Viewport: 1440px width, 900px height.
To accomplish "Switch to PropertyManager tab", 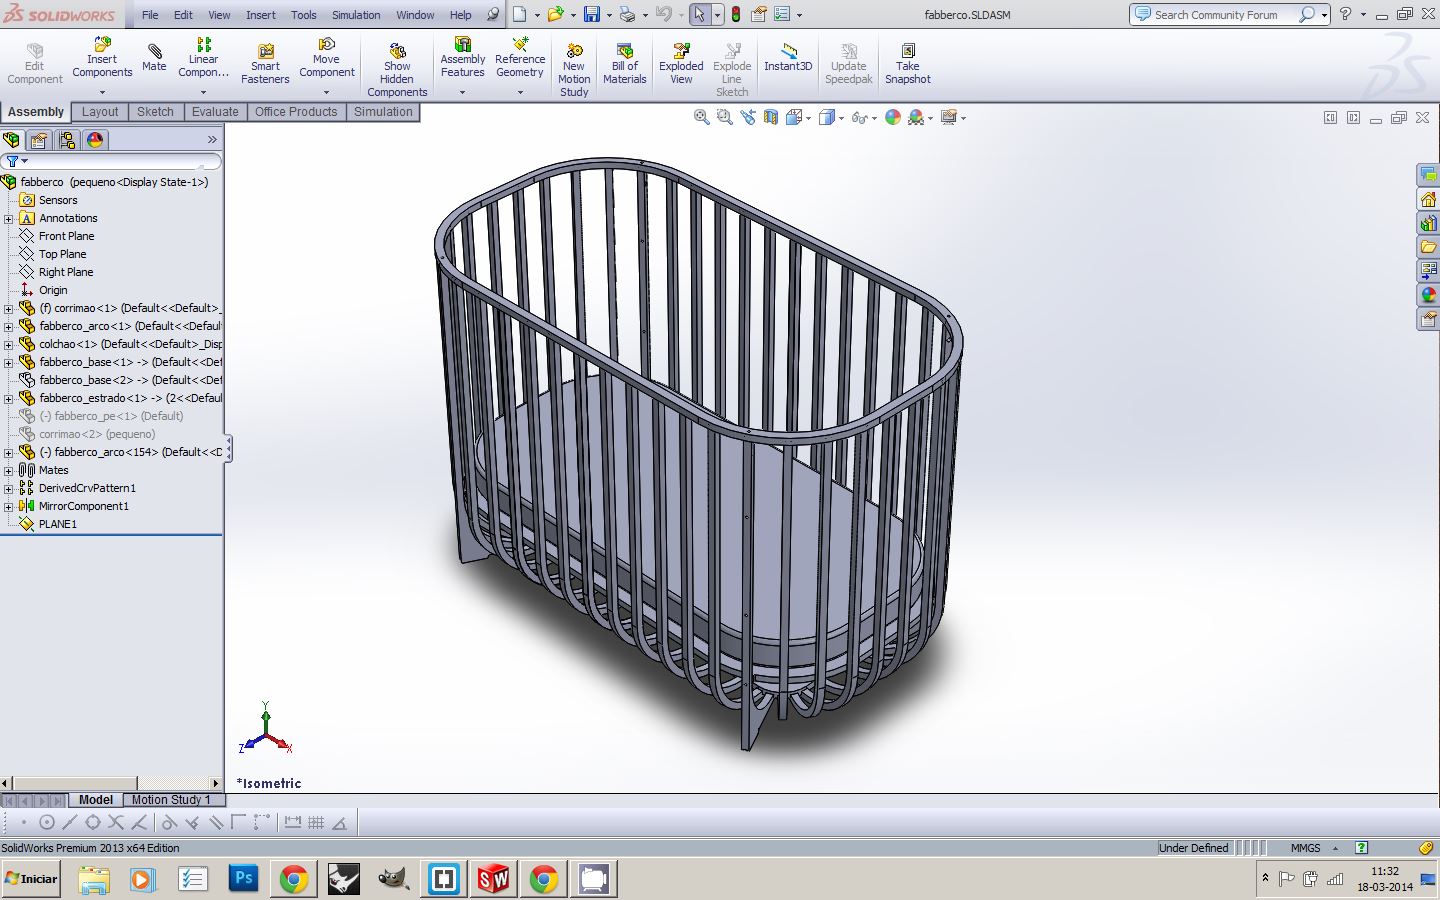I will [x=39, y=140].
